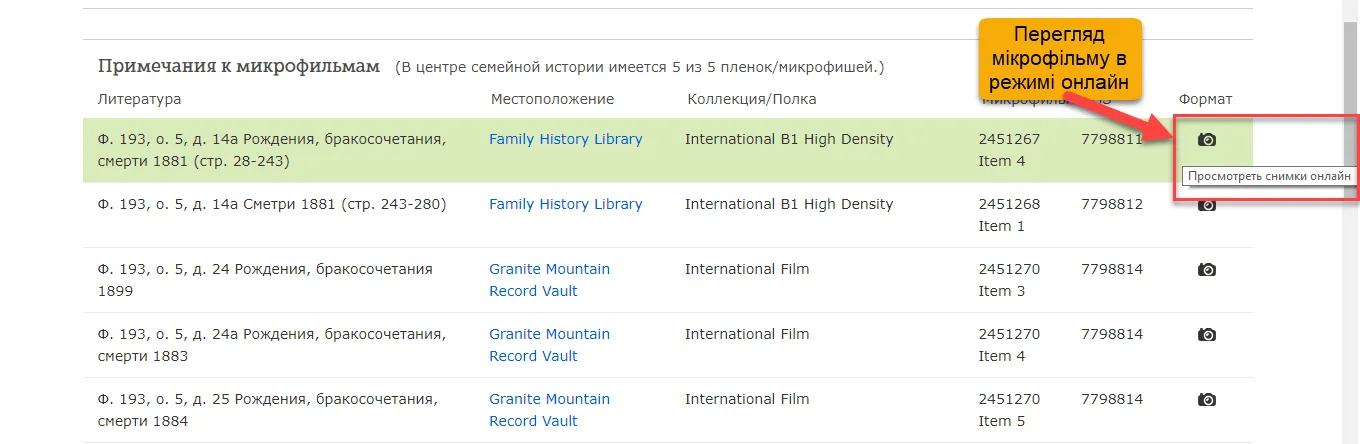
Task: Click camera icon in the Смерти 1881 row
Action: pos(1207,206)
